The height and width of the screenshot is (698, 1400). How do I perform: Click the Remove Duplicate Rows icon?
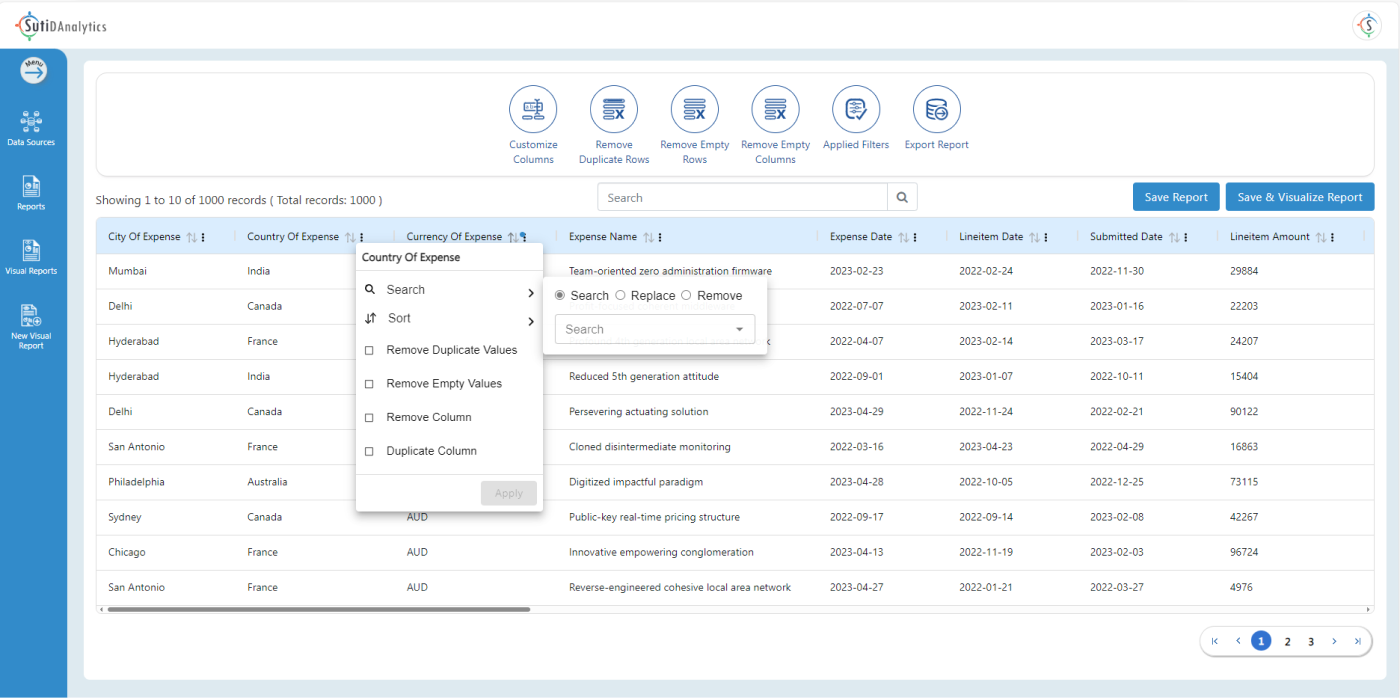[x=614, y=110]
